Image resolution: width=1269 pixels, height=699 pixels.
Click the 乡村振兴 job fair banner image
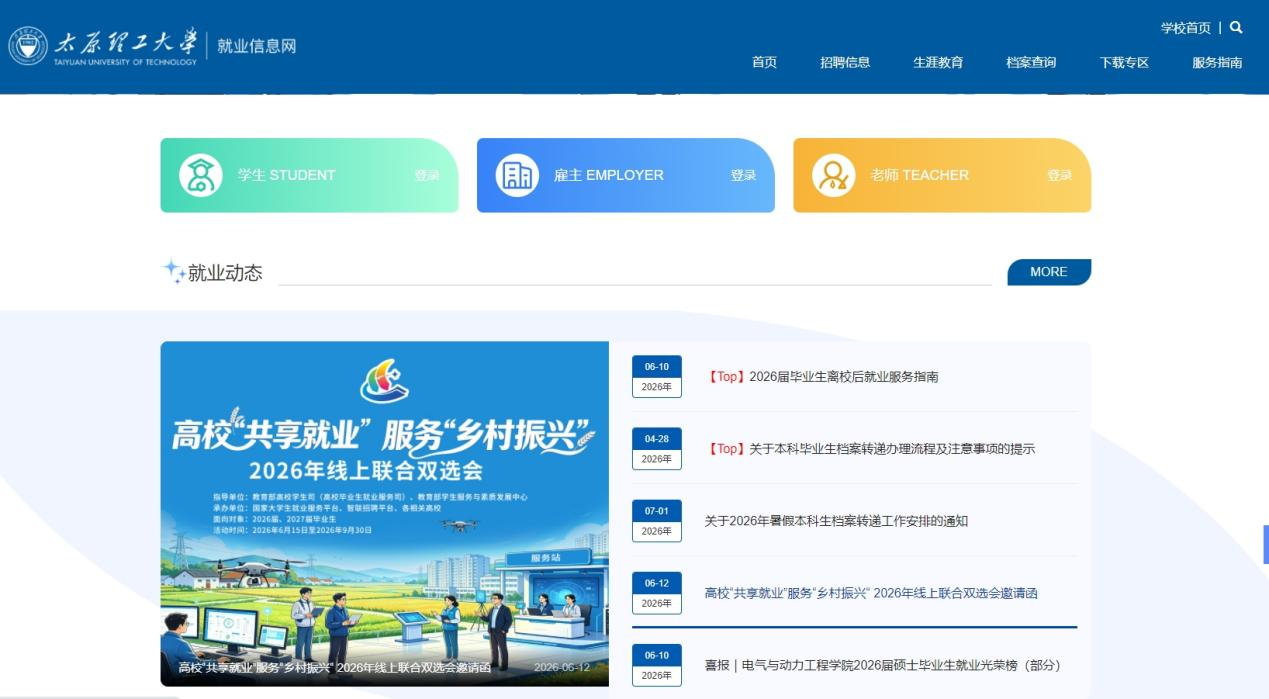coord(384,513)
